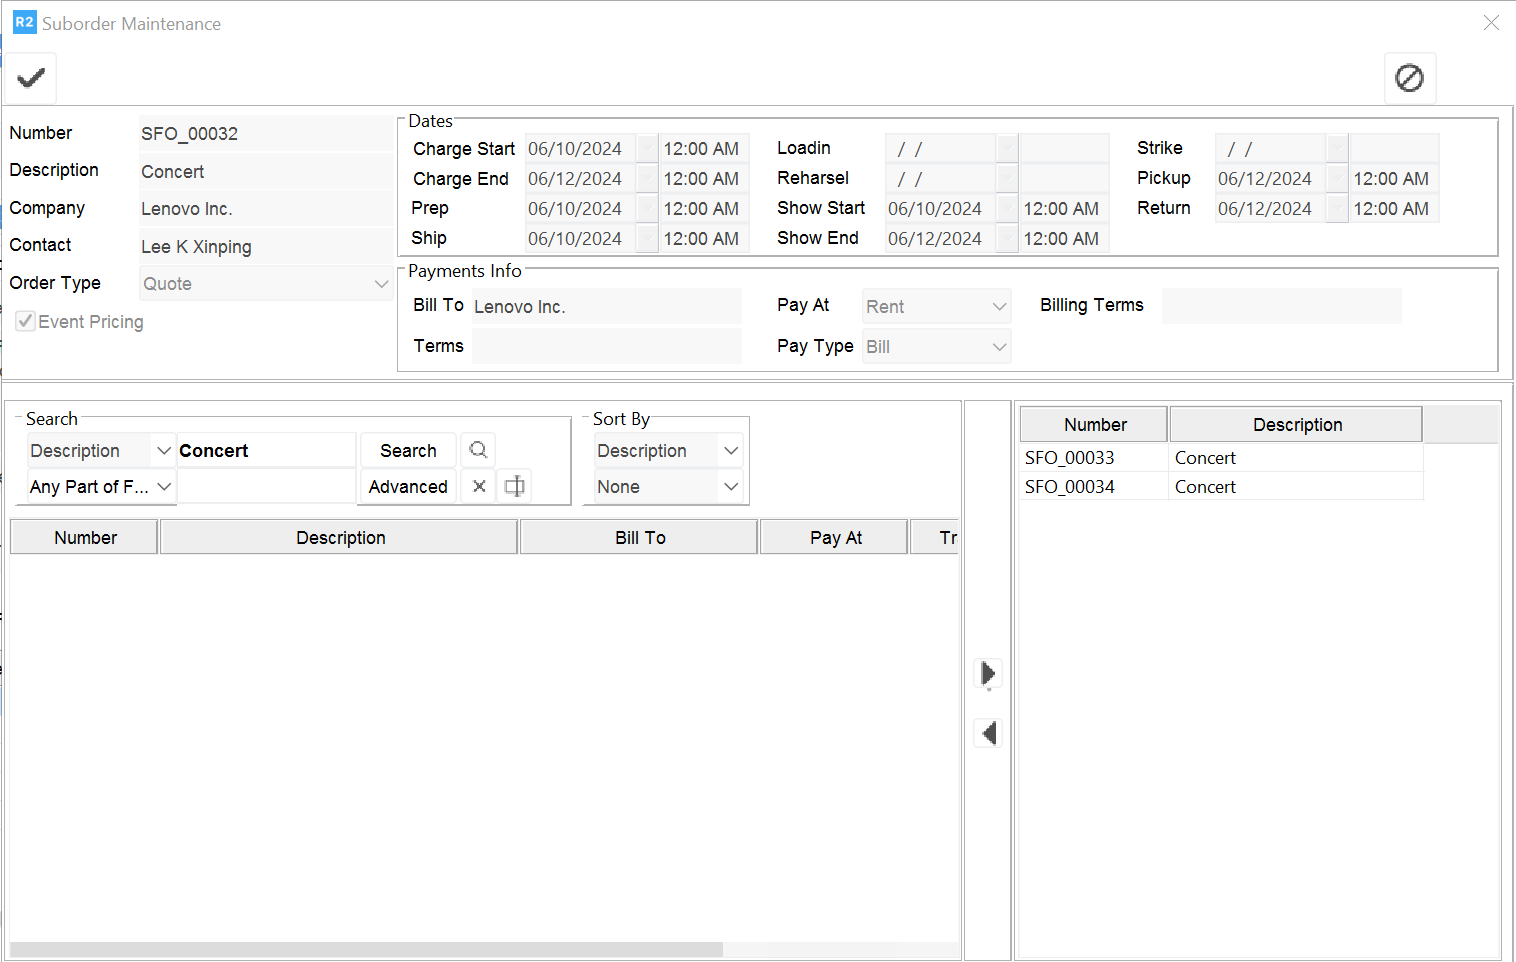Image resolution: width=1516 pixels, height=962 pixels.
Task: Expand the Any Part of Field dropdown
Action: (x=164, y=487)
